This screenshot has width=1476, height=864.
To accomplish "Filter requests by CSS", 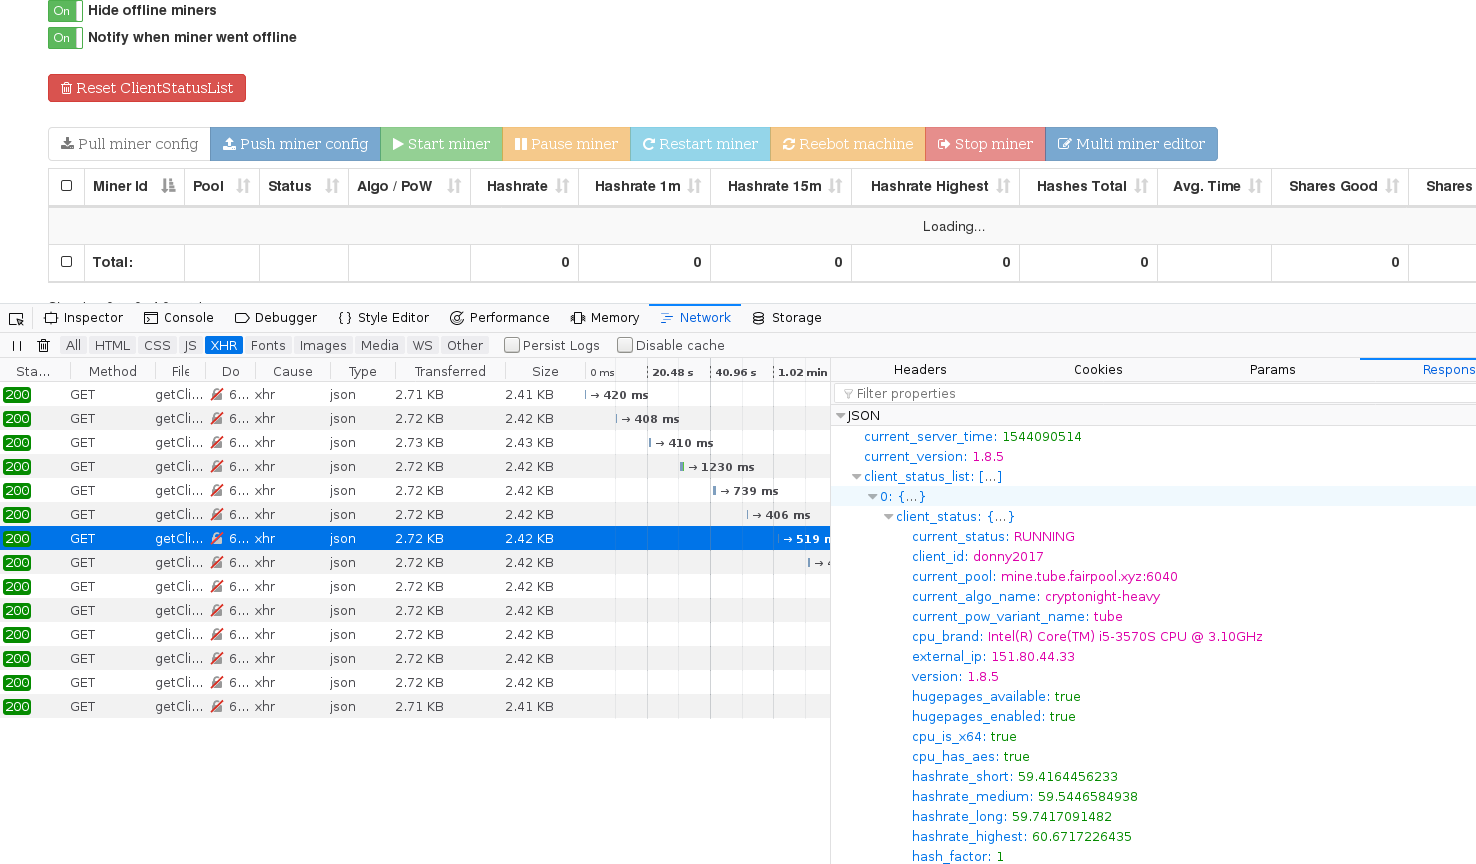I will (x=157, y=346).
